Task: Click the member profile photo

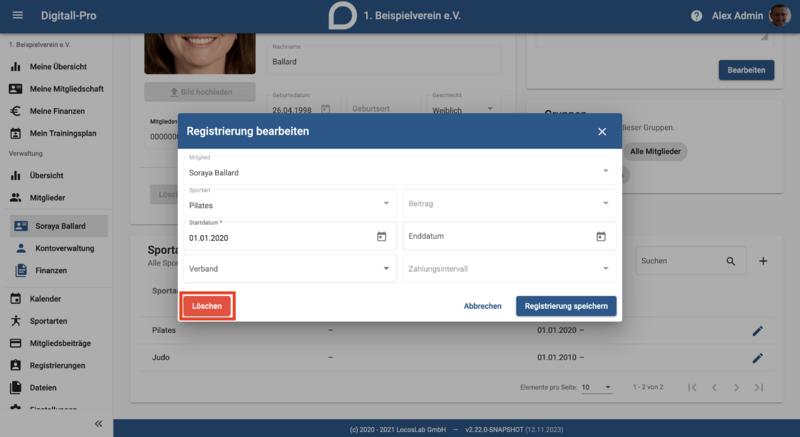Action: 200,54
